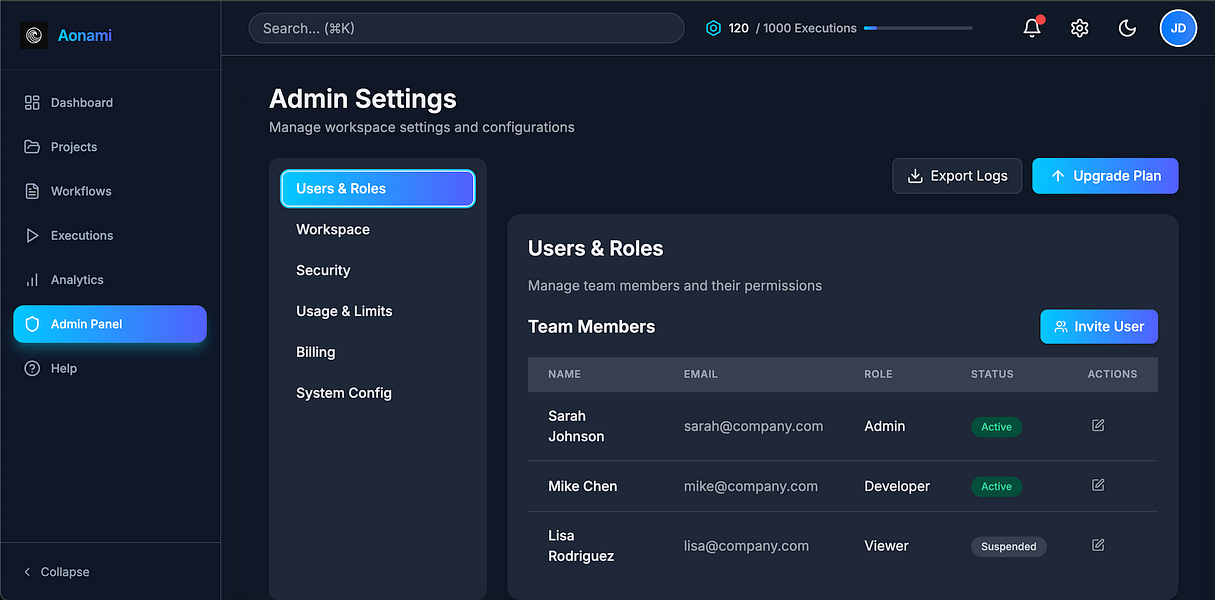Click the 1000 Executions counter text
The height and width of the screenshot is (600, 1215).
(806, 28)
